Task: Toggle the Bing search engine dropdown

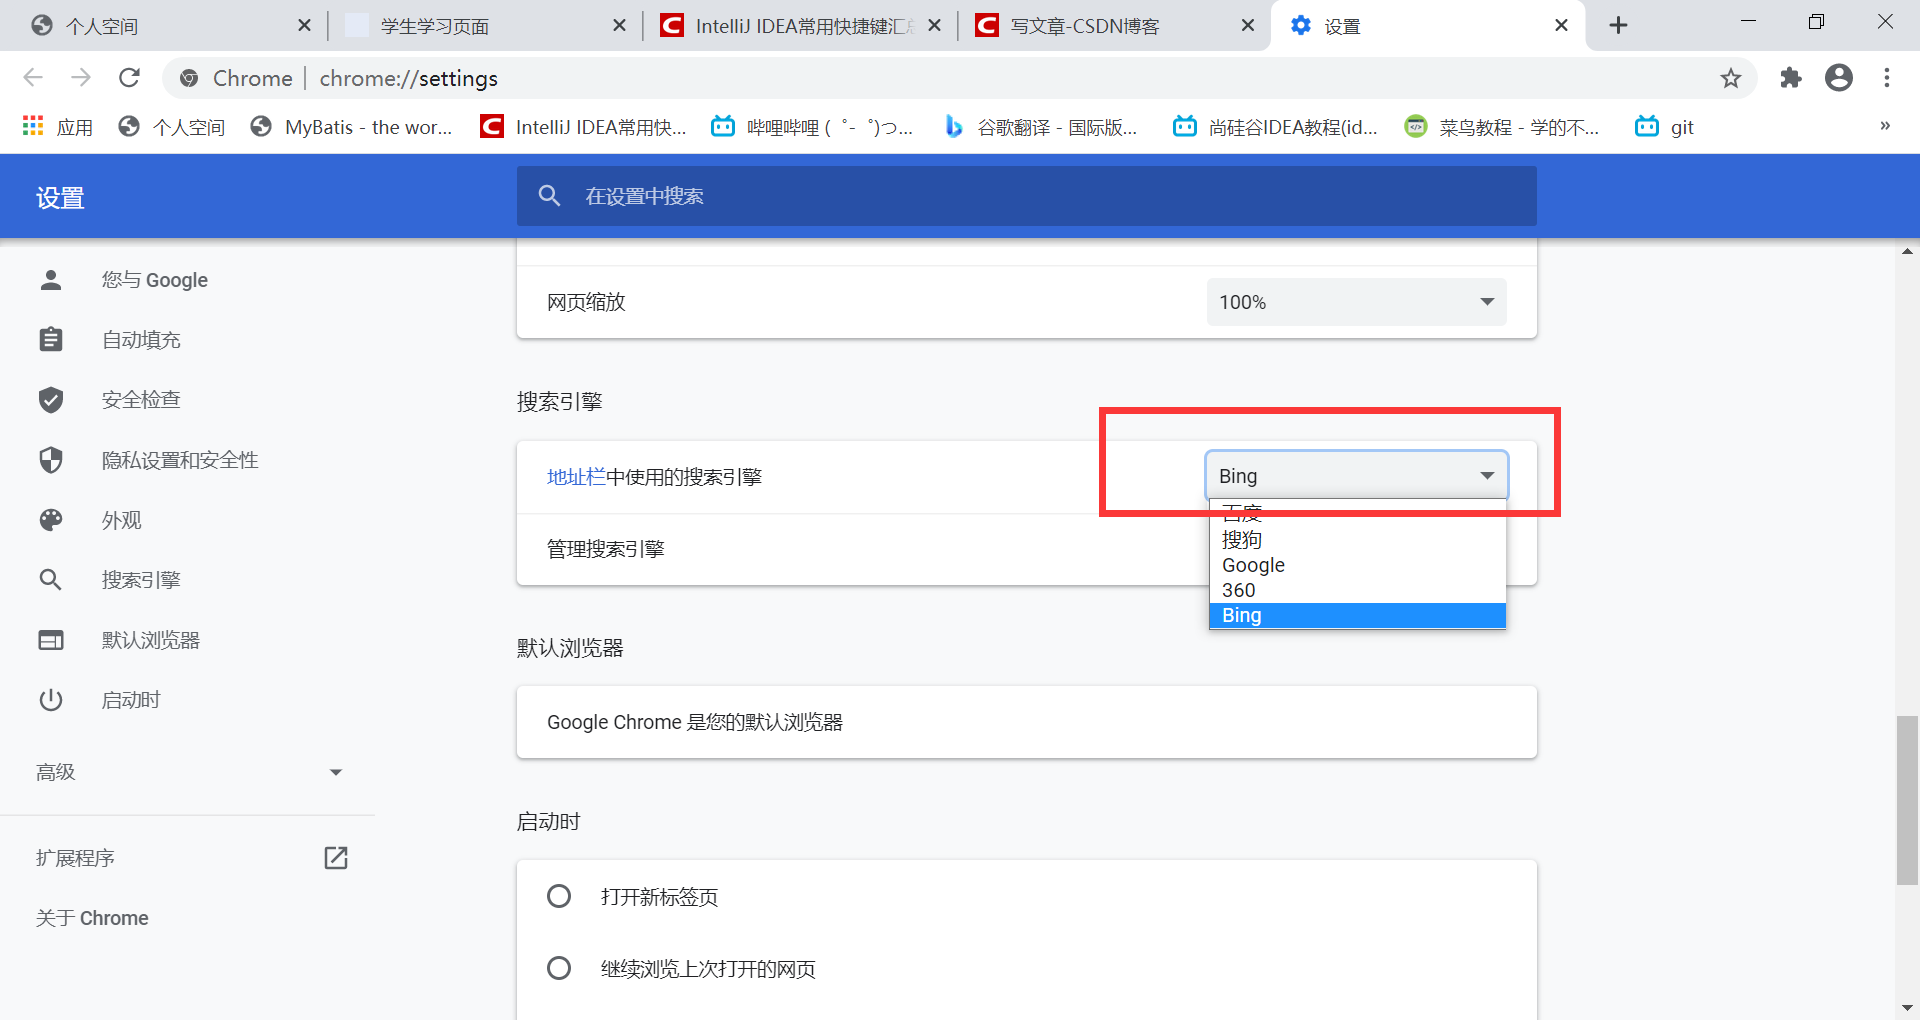Action: pos(1356,476)
